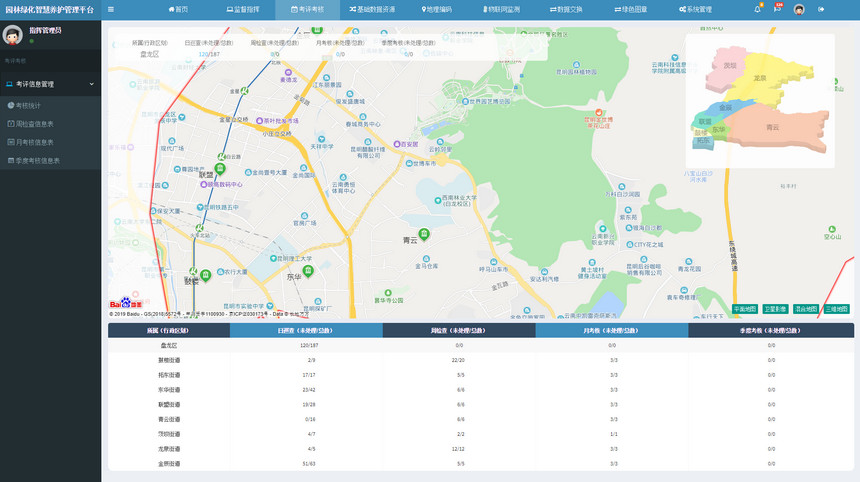Open the 基础数据资源 top menu
Screen dimensions: 860x482
[371, 9]
